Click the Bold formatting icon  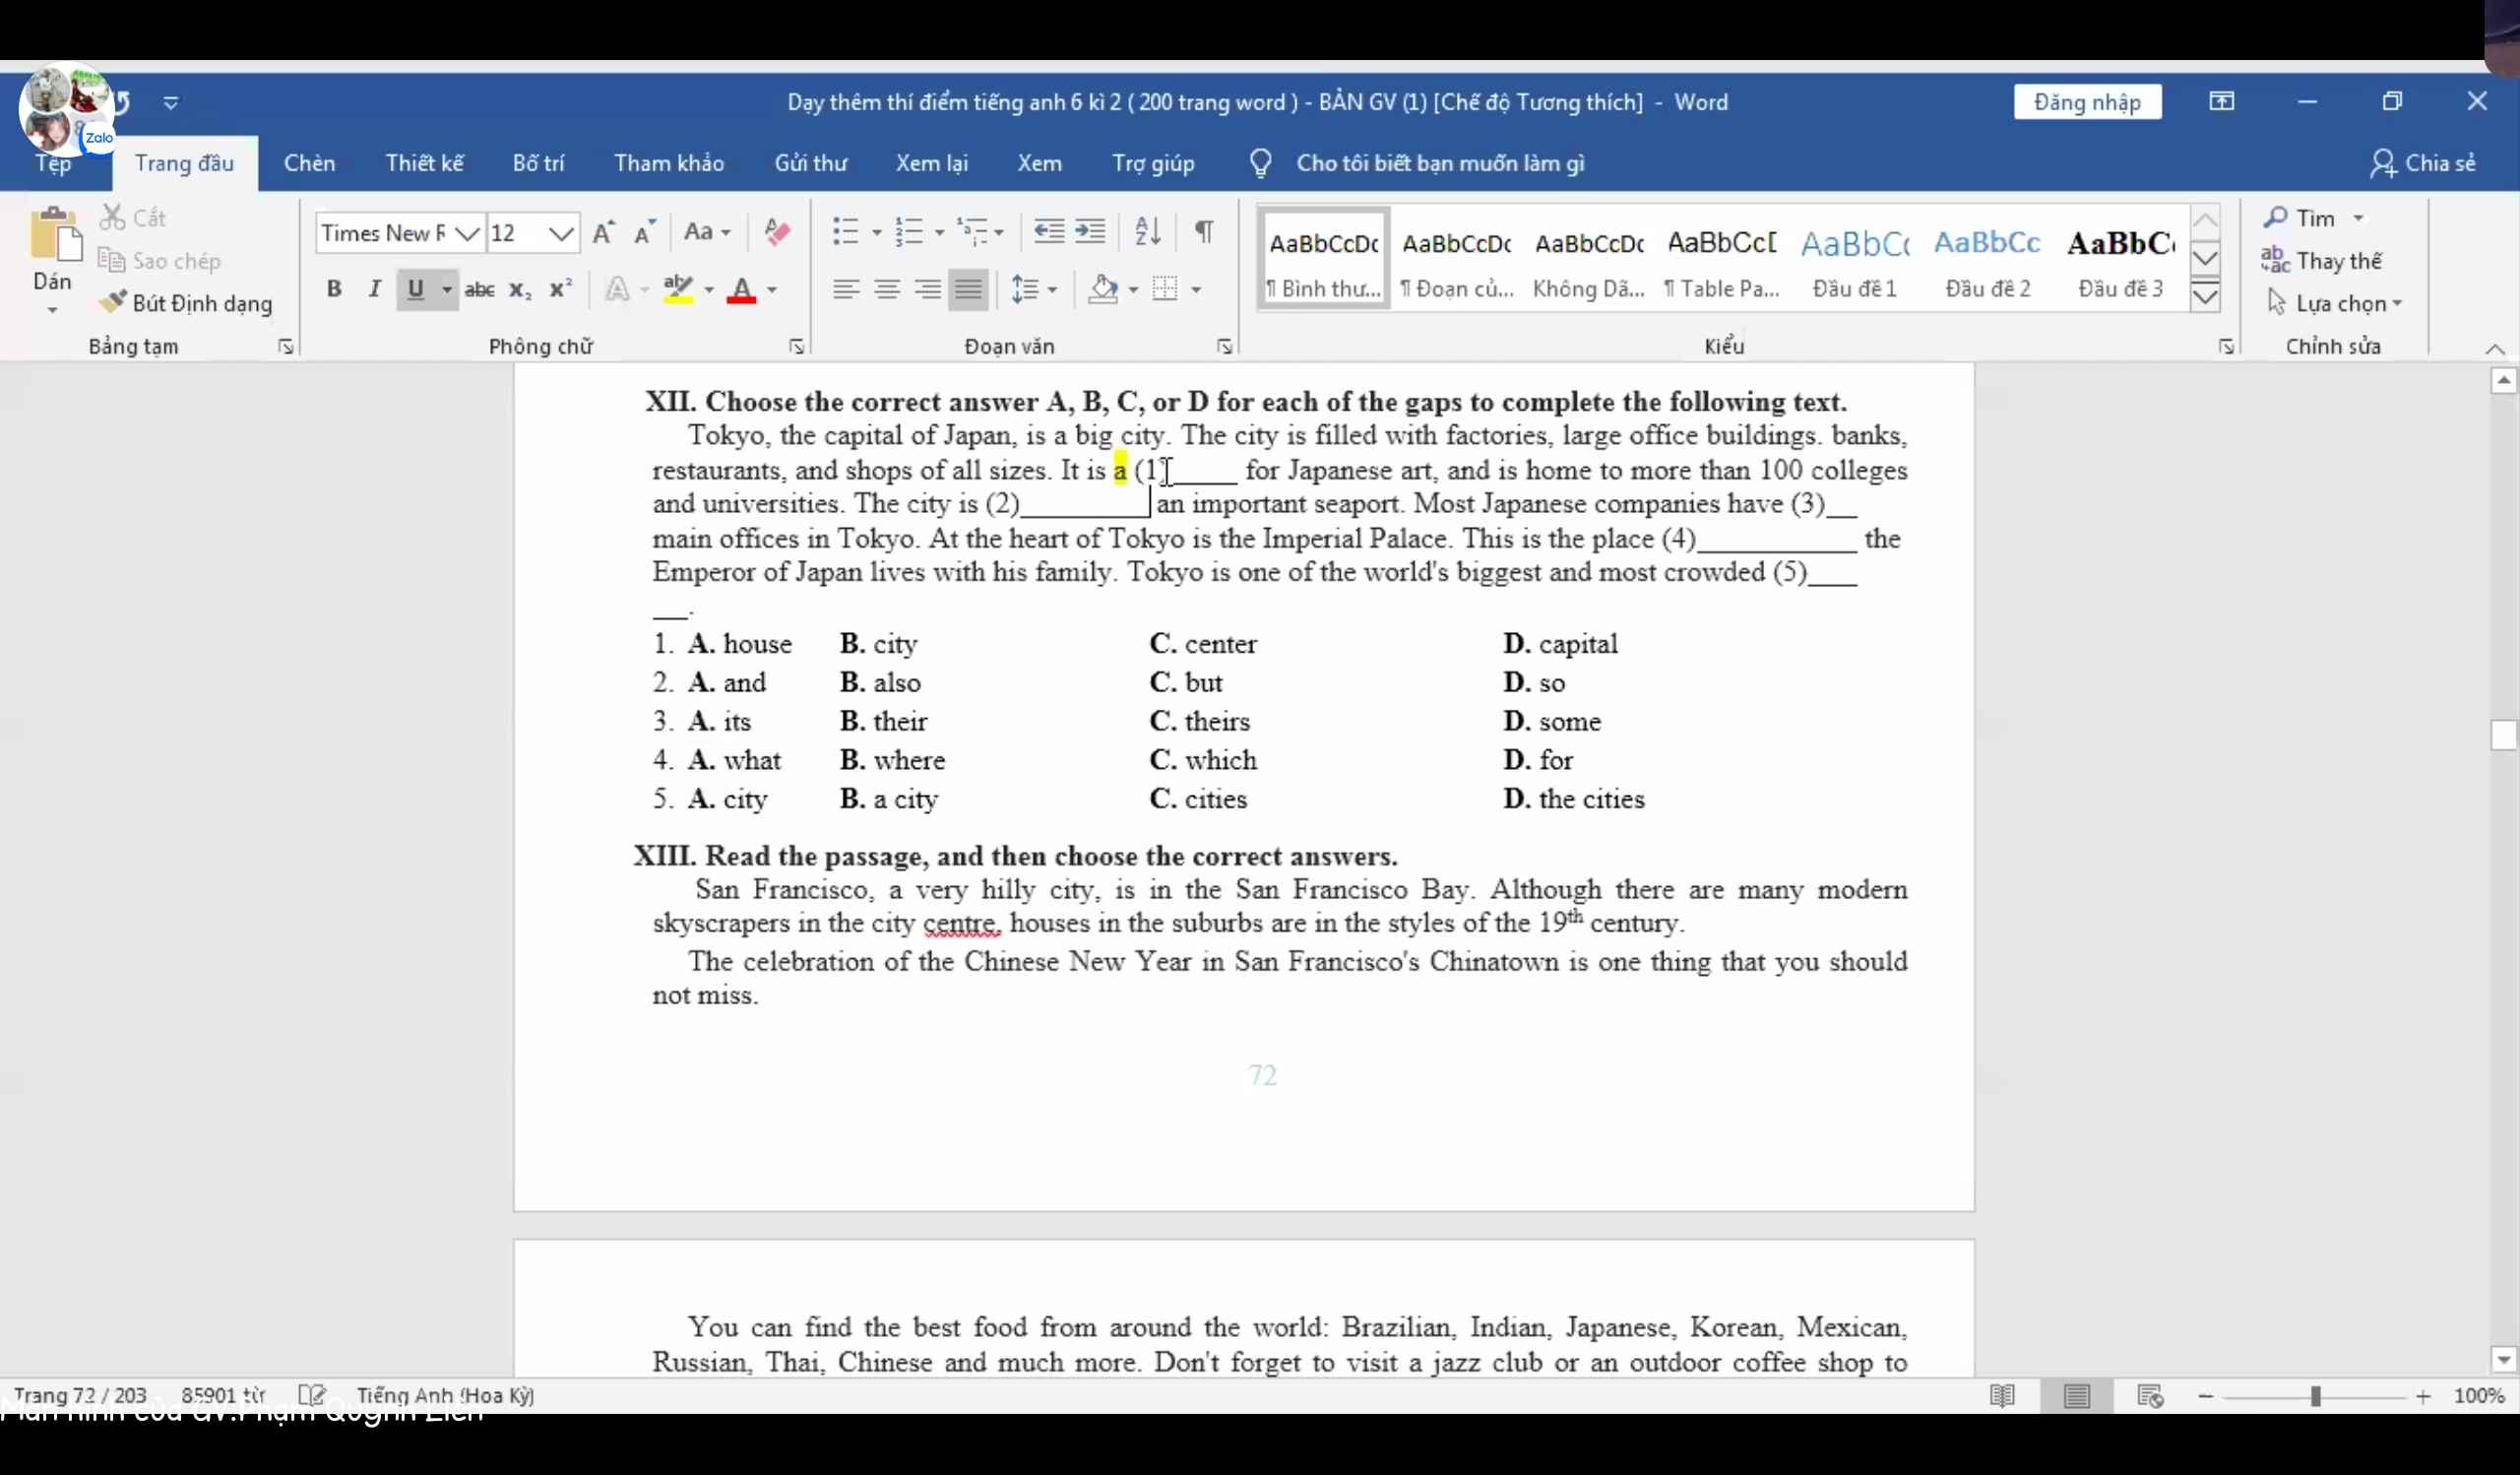[334, 288]
